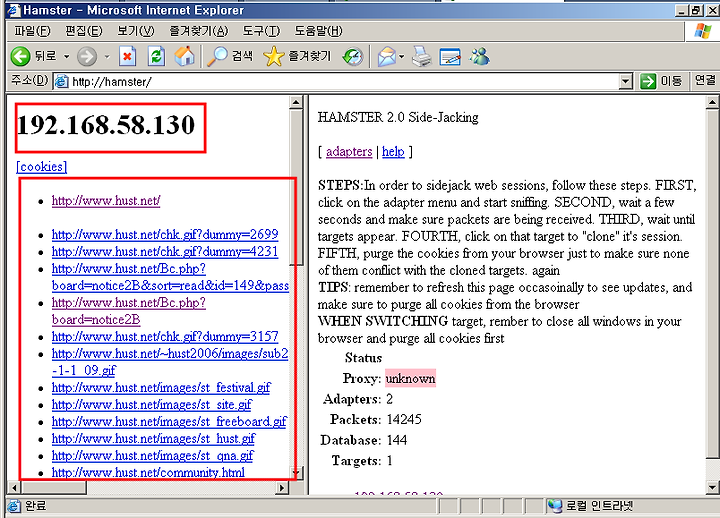Click the Internet Explorer title bar icon
Screen dimensions: 720x518
point(14,10)
